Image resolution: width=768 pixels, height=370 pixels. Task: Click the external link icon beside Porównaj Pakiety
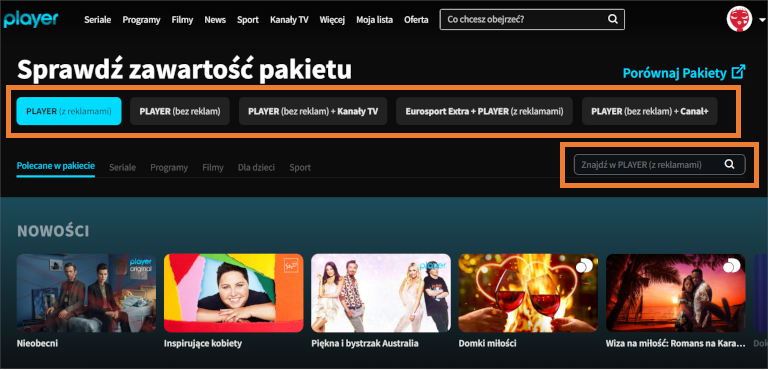(738, 72)
